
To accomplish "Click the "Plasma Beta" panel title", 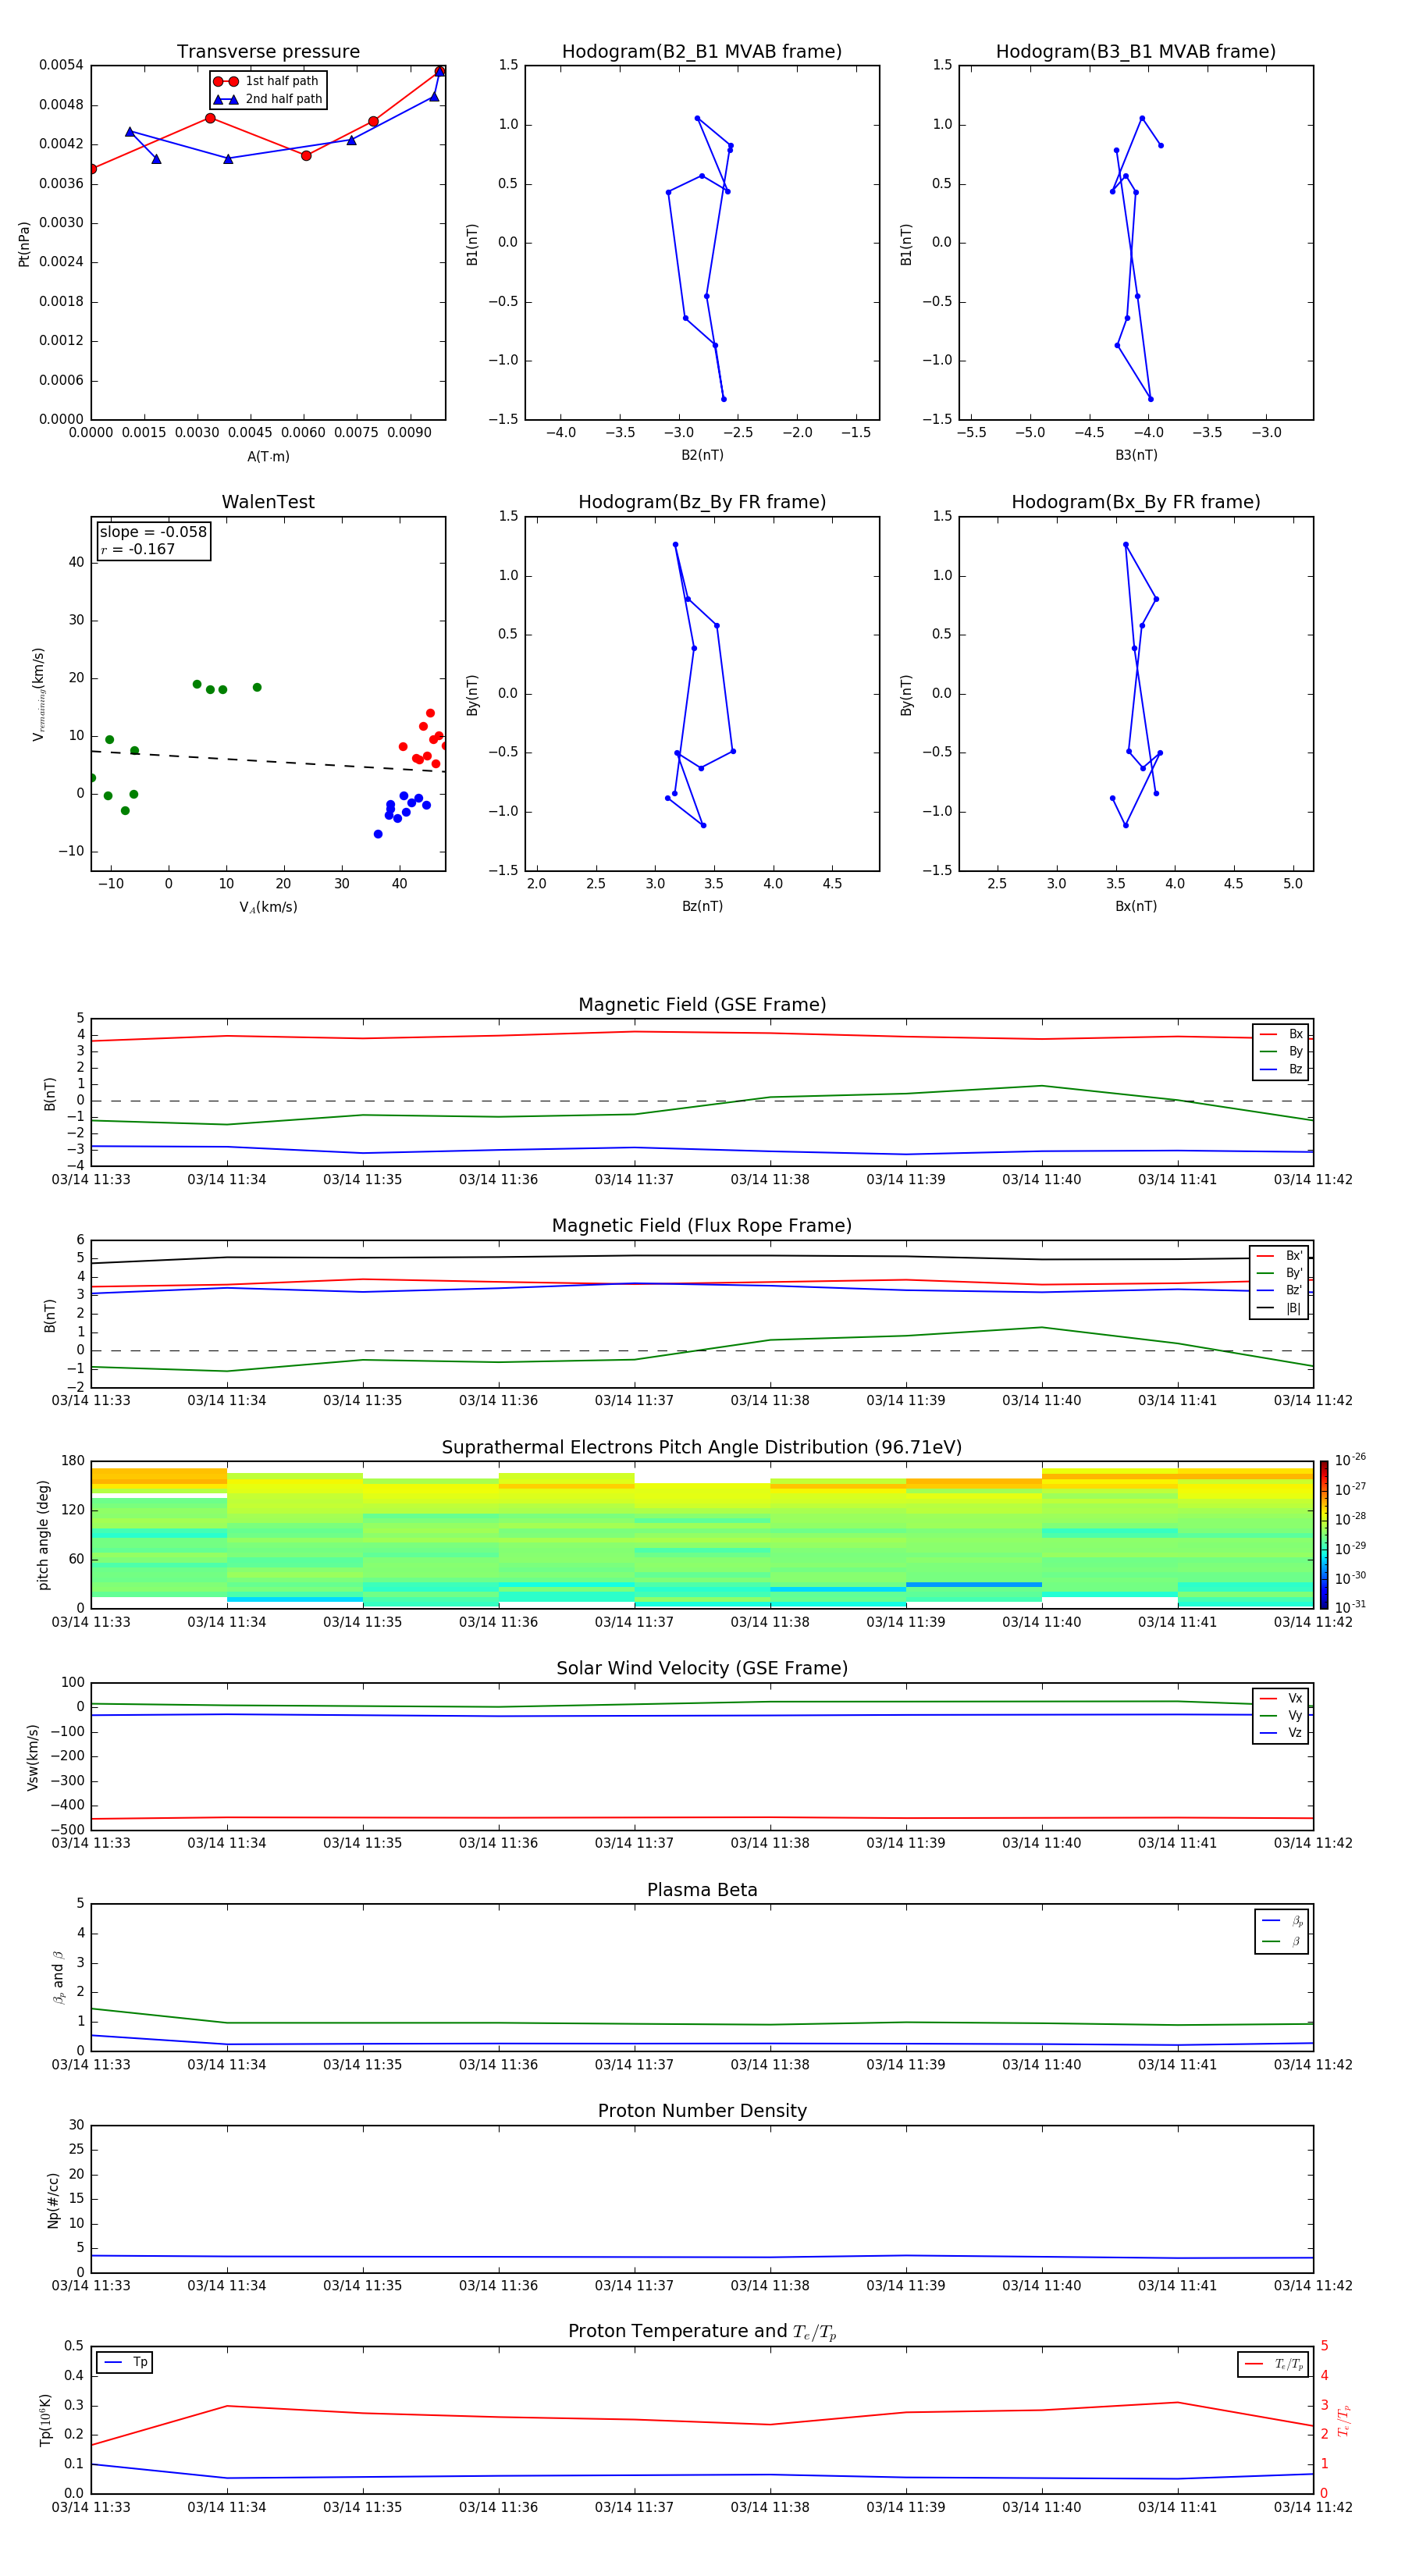I will [x=702, y=1890].
